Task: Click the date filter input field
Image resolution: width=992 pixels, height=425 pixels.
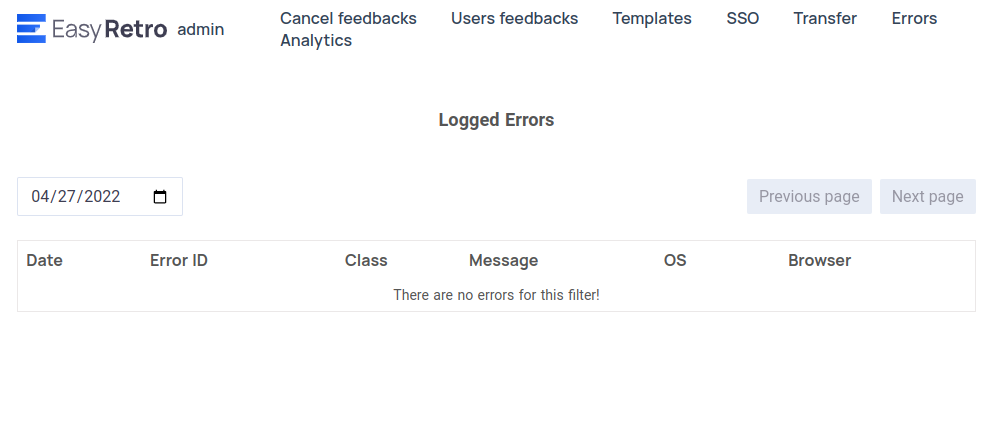Action: click(100, 197)
